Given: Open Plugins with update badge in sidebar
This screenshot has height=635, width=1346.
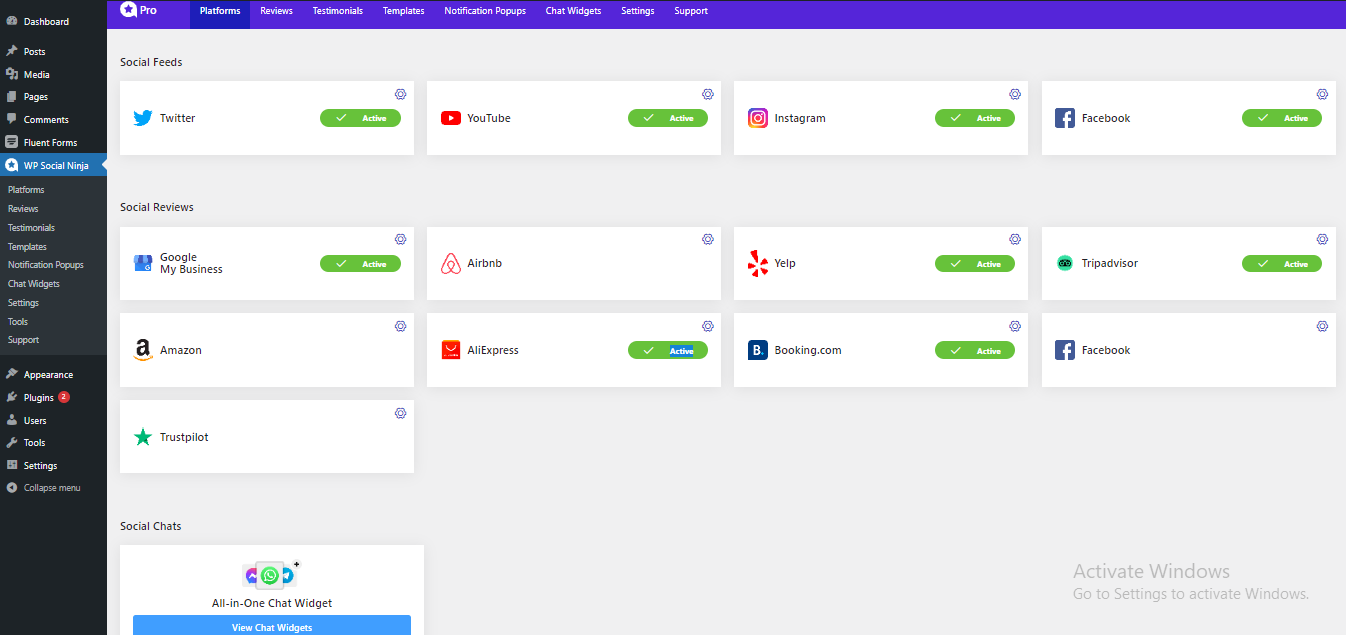Looking at the screenshot, I should pos(53,398).
